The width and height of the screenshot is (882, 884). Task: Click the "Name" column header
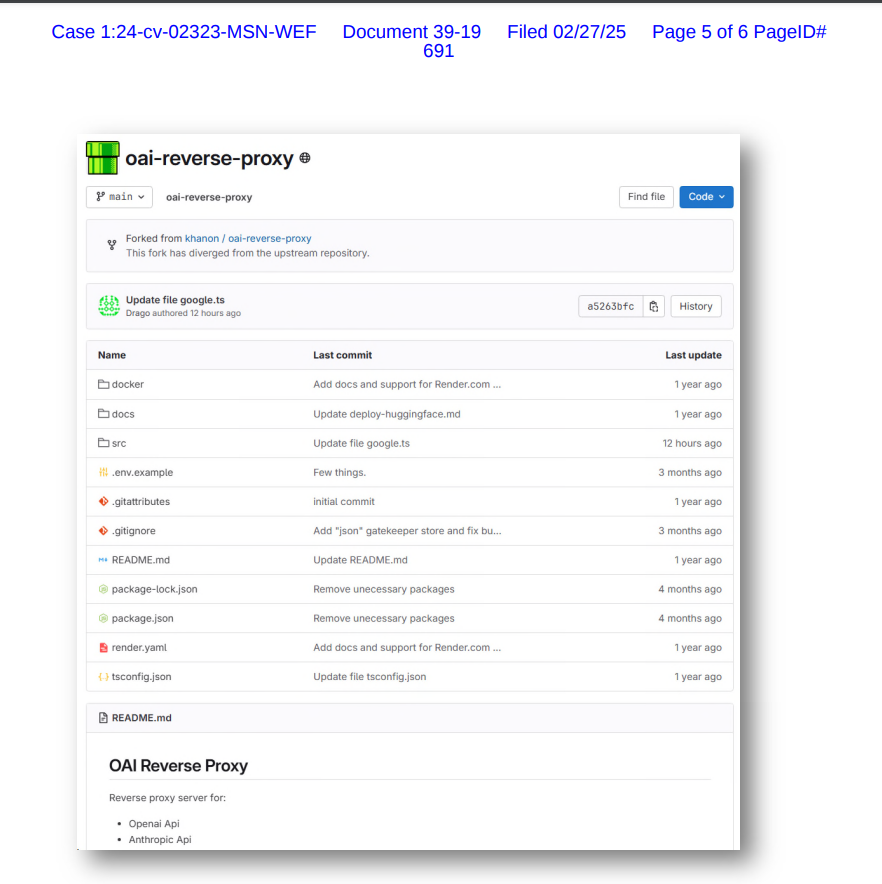click(x=112, y=355)
